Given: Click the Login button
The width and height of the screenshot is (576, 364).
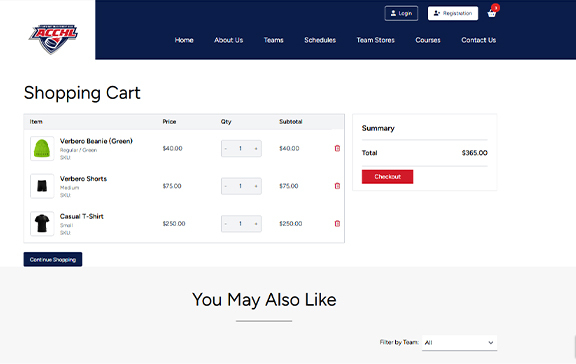Looking at the screenshot, I should [401, 13].
